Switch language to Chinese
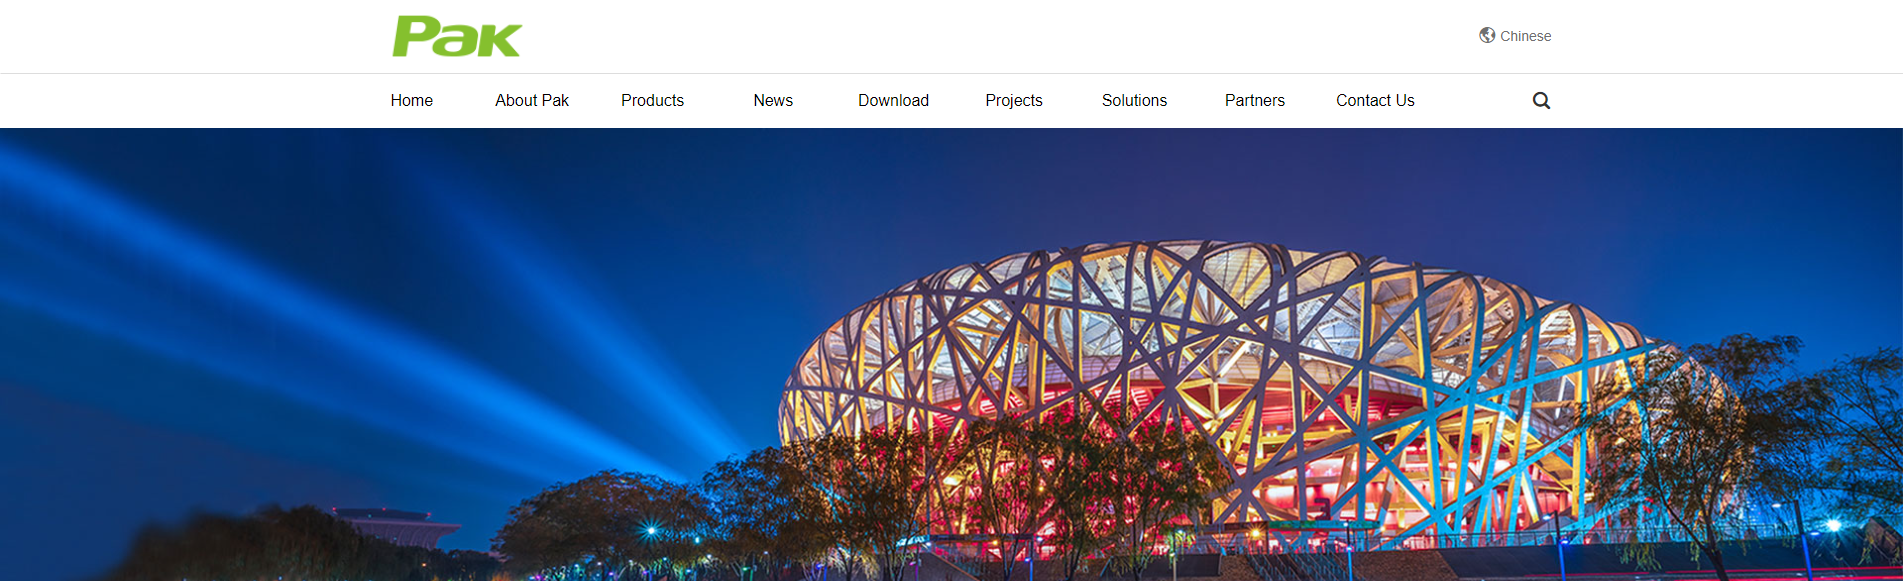This screenshot has height=581, width=1903. 1525,36
